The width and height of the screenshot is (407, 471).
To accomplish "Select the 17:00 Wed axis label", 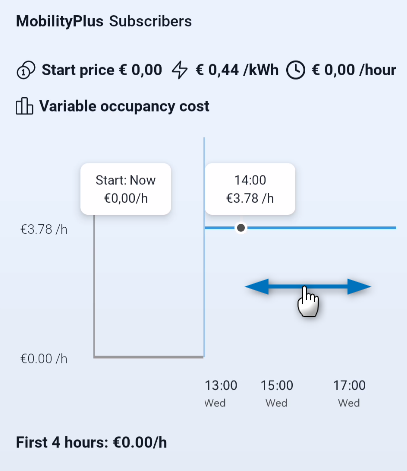I will point(349,393).
